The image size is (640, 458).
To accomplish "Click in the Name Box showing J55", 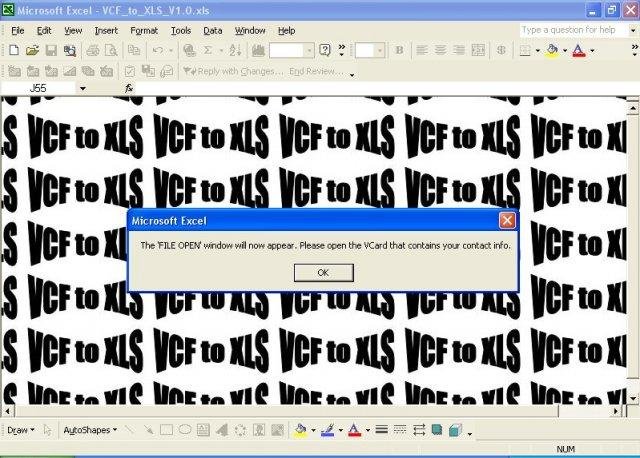I will point(38,88).
